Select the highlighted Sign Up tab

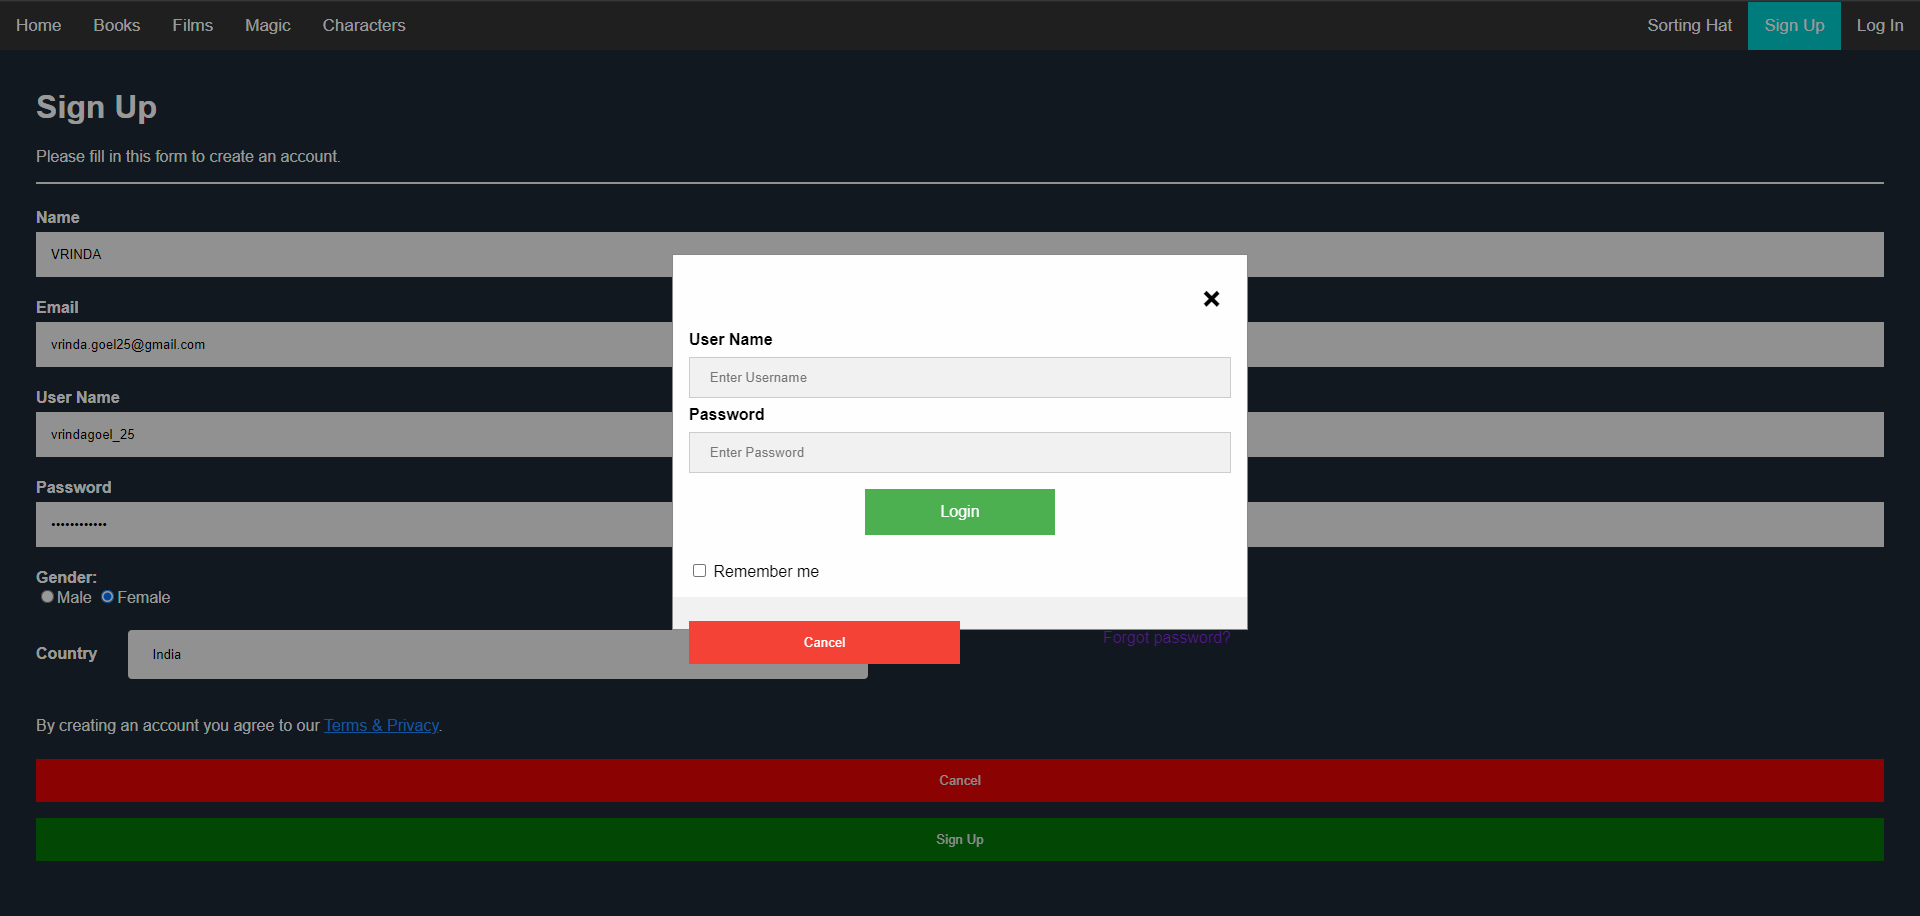tap(1793, 25)
